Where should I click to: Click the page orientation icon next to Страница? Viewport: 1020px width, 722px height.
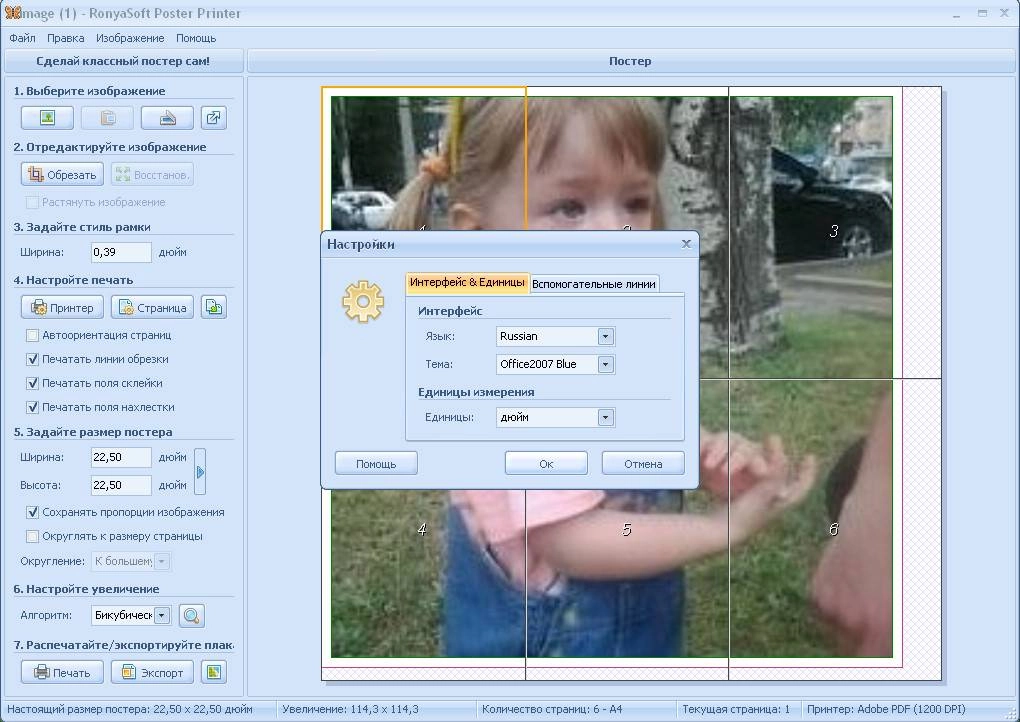click(213, 307)
